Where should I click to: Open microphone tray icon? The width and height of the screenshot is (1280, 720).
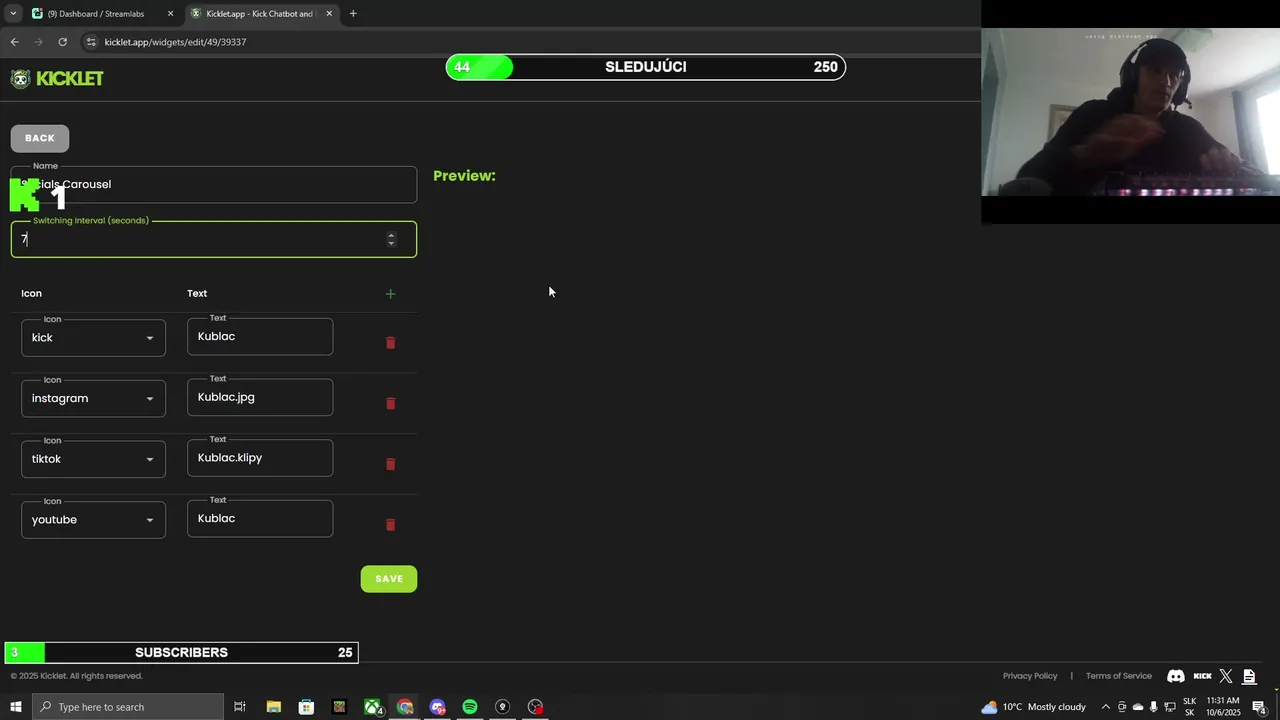1153,707
